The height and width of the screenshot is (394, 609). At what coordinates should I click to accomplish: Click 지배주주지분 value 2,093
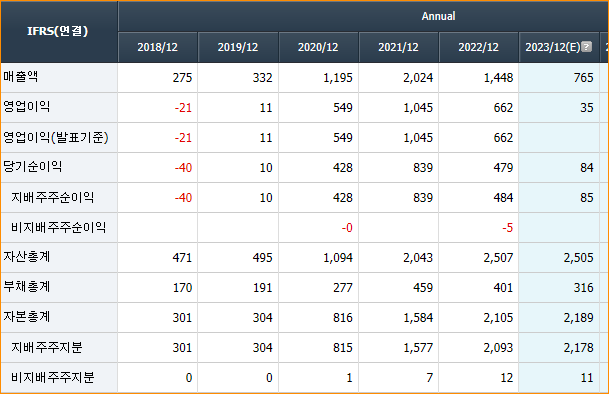(x=498, y=348)
